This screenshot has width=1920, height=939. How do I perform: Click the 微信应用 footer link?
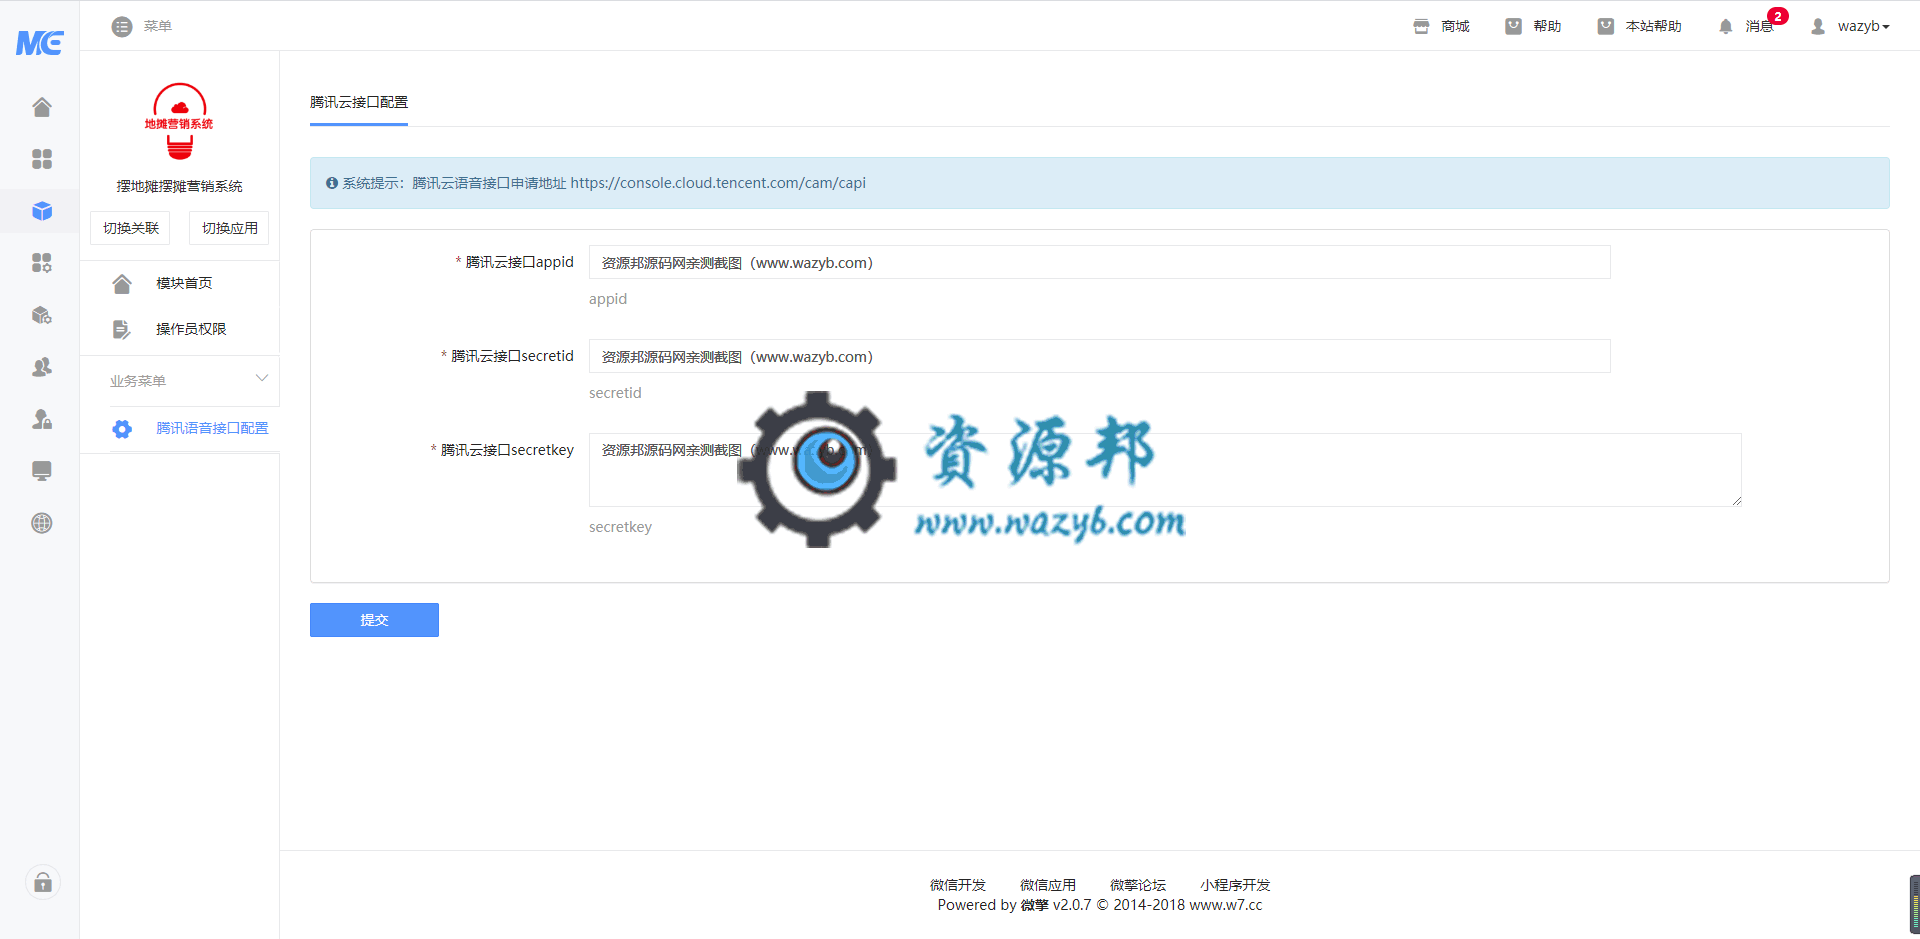tap(1048, 885)
